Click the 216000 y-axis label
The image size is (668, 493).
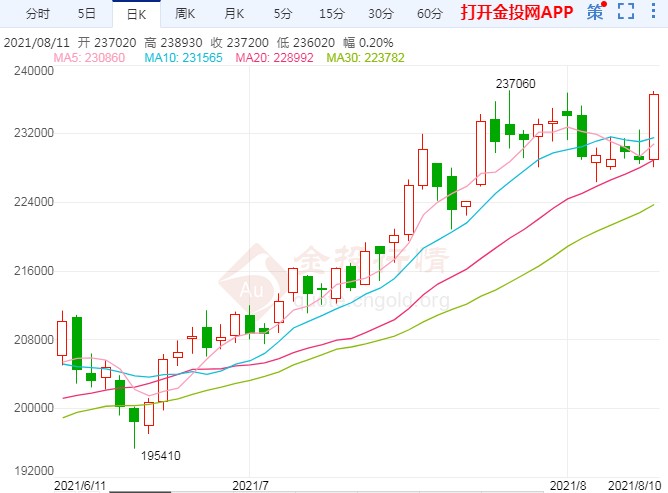(x=34, y=271)
